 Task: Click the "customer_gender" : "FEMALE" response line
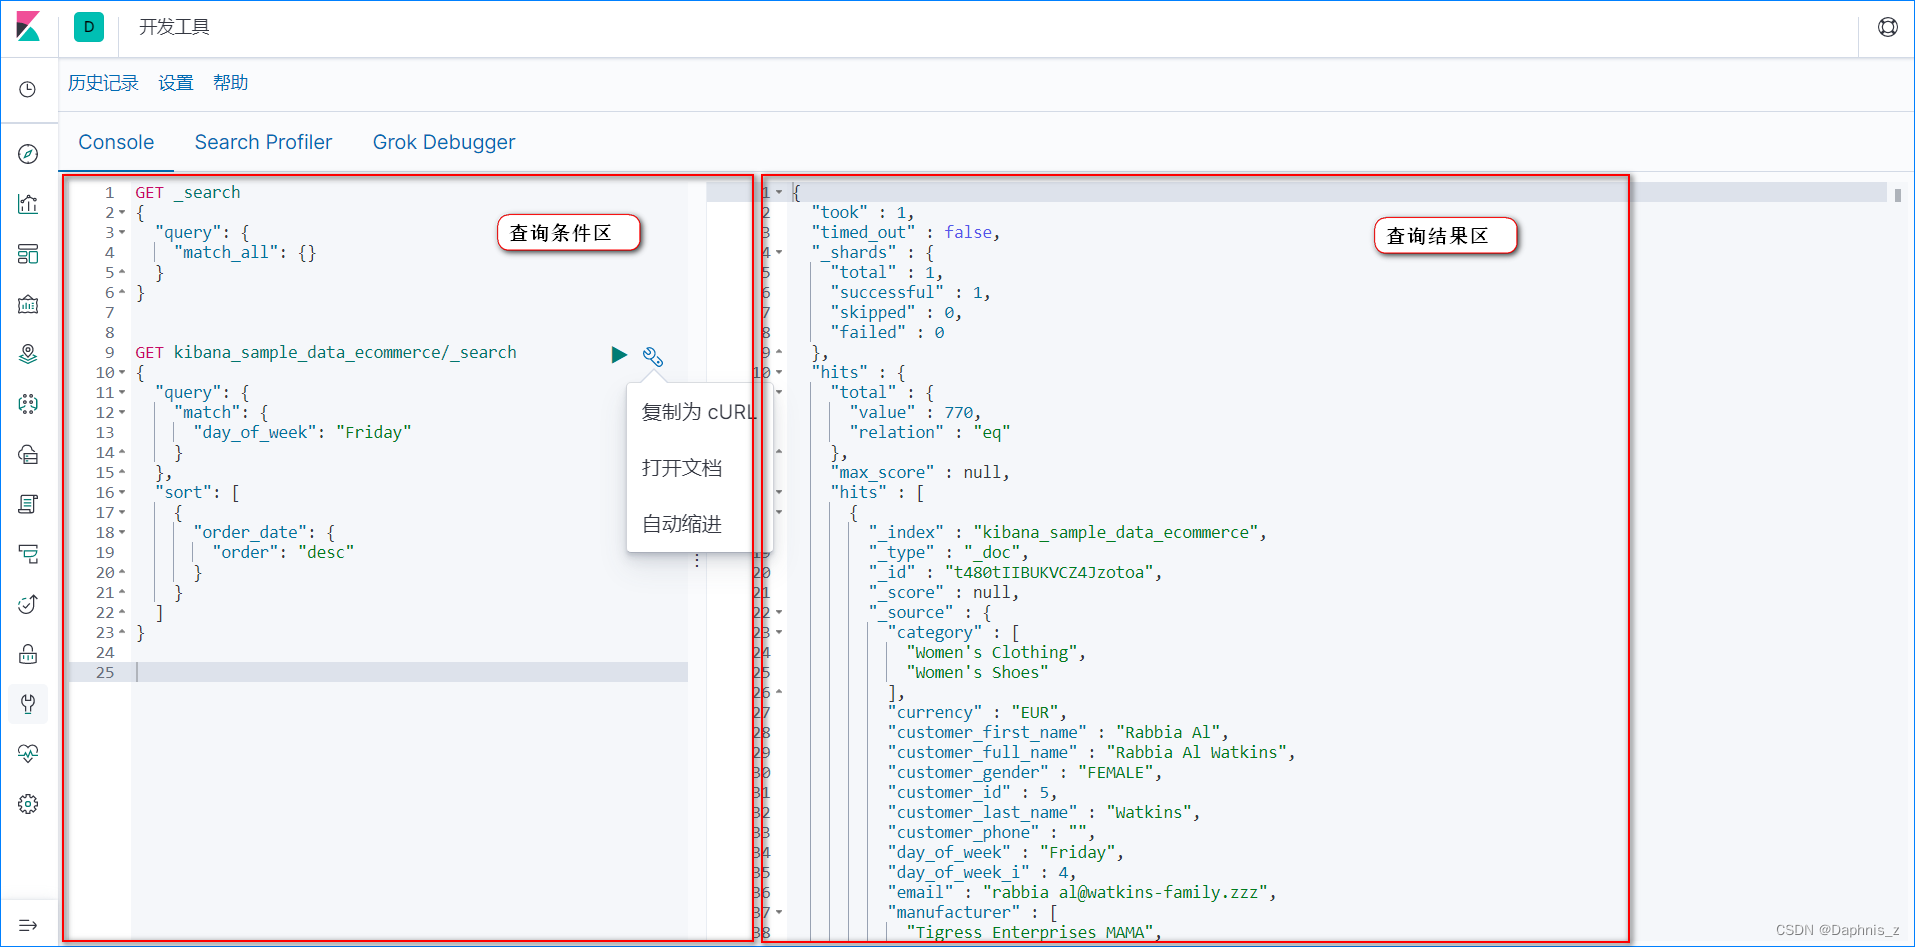[x=1026, y=772]
